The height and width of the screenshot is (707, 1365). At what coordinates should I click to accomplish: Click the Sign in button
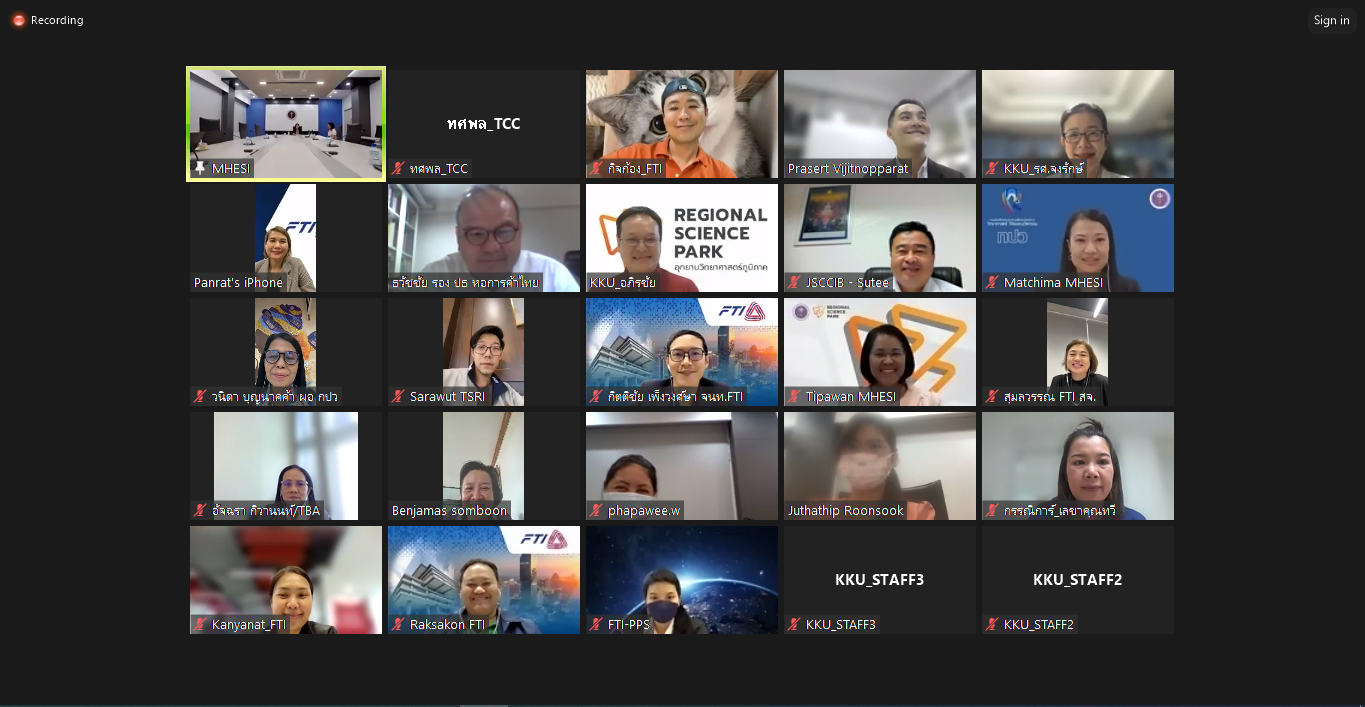[x=1331, y=20]
